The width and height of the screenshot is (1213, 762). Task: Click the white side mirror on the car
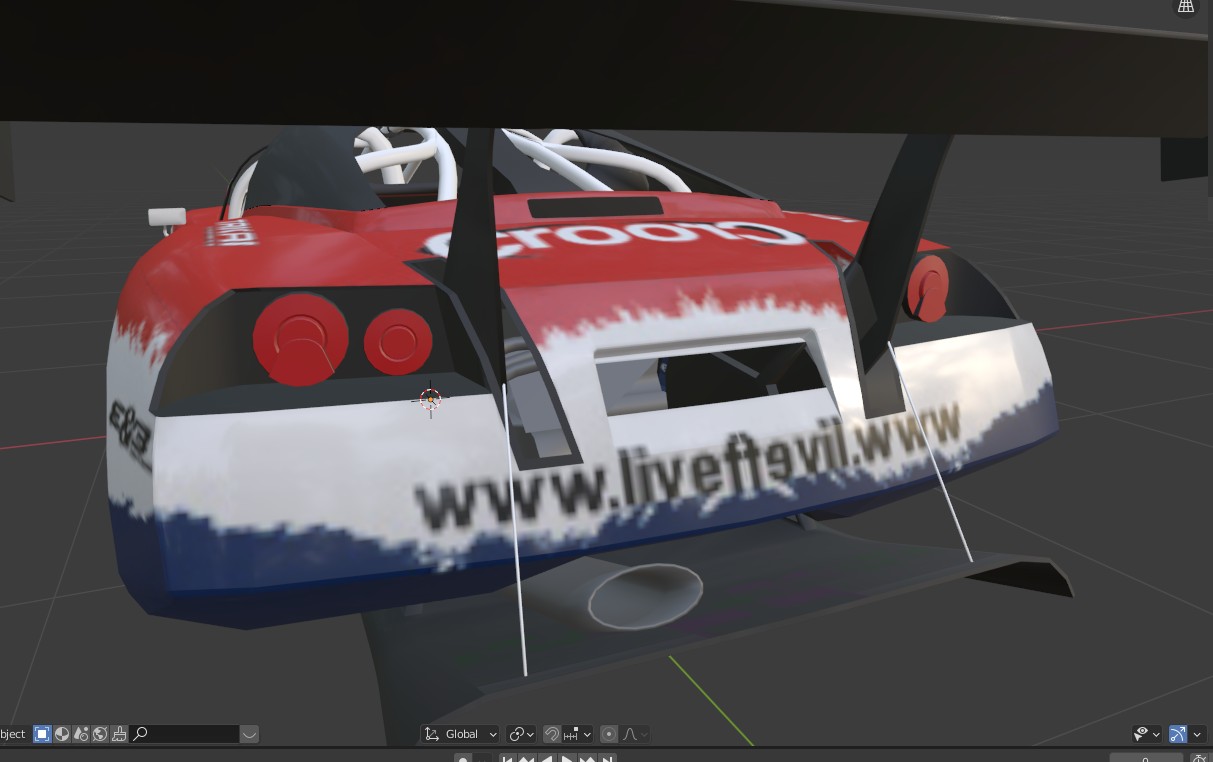tap(167, 216)
